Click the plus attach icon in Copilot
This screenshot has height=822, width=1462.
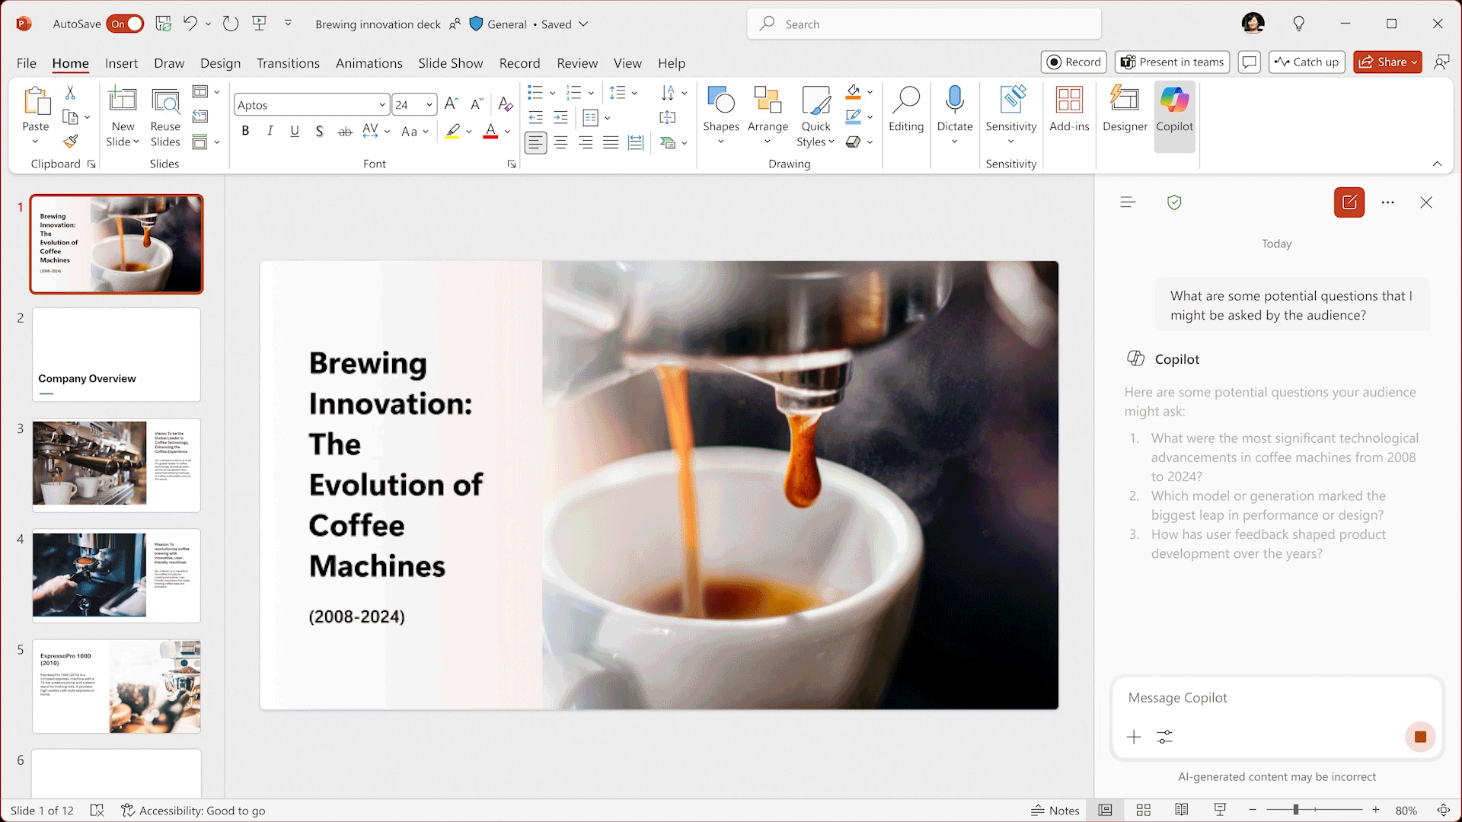(x=1134, y=737)
